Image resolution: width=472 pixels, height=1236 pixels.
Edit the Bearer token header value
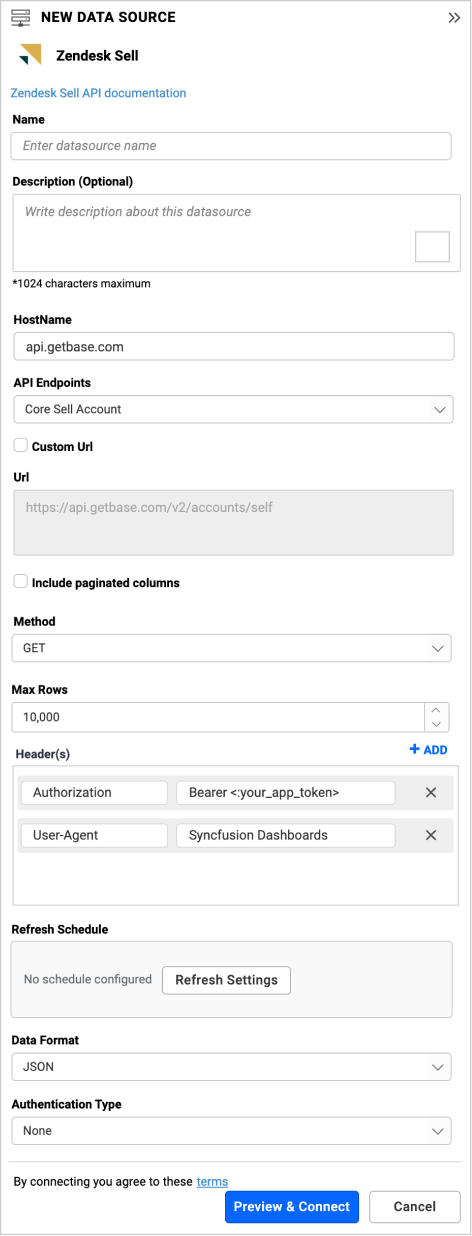286,792
